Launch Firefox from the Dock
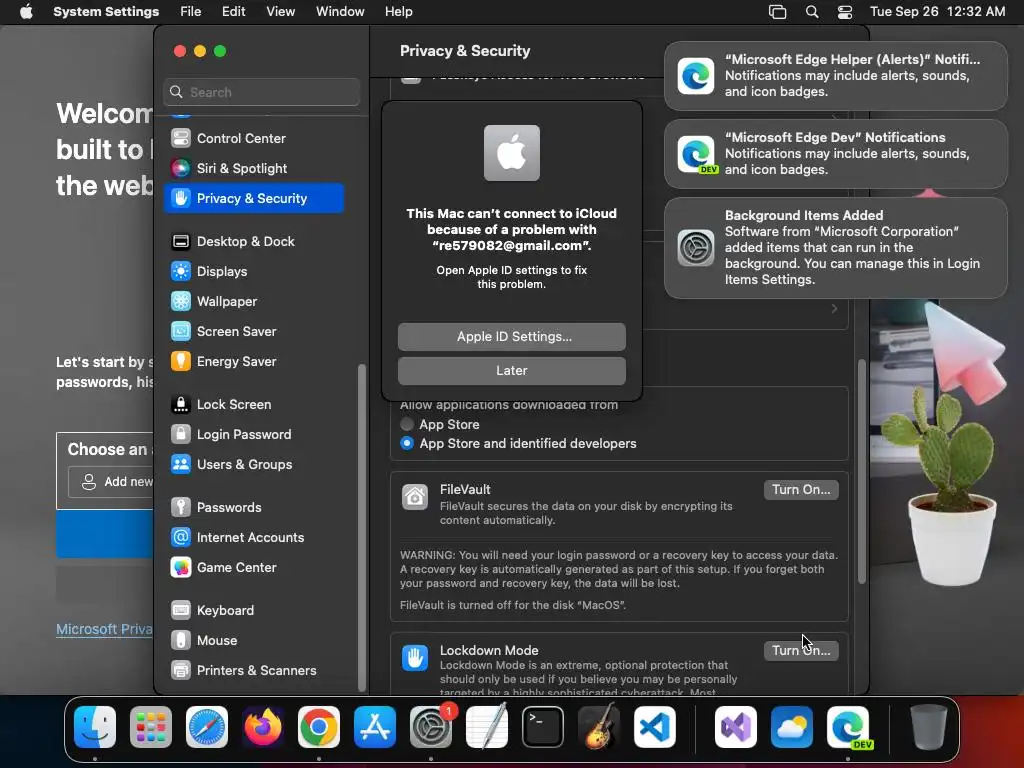 pyautogui.click(x=263, y=727)
